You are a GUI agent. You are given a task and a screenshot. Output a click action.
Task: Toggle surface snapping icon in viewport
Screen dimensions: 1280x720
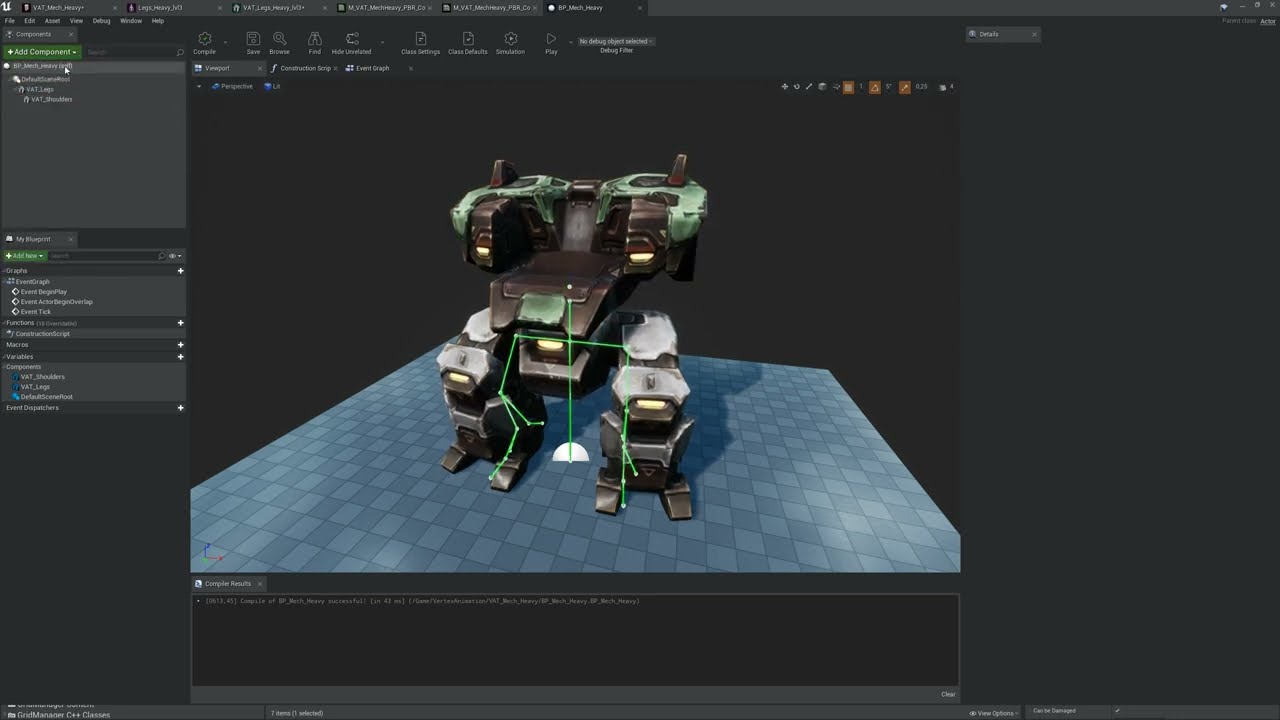click(835, 87)
